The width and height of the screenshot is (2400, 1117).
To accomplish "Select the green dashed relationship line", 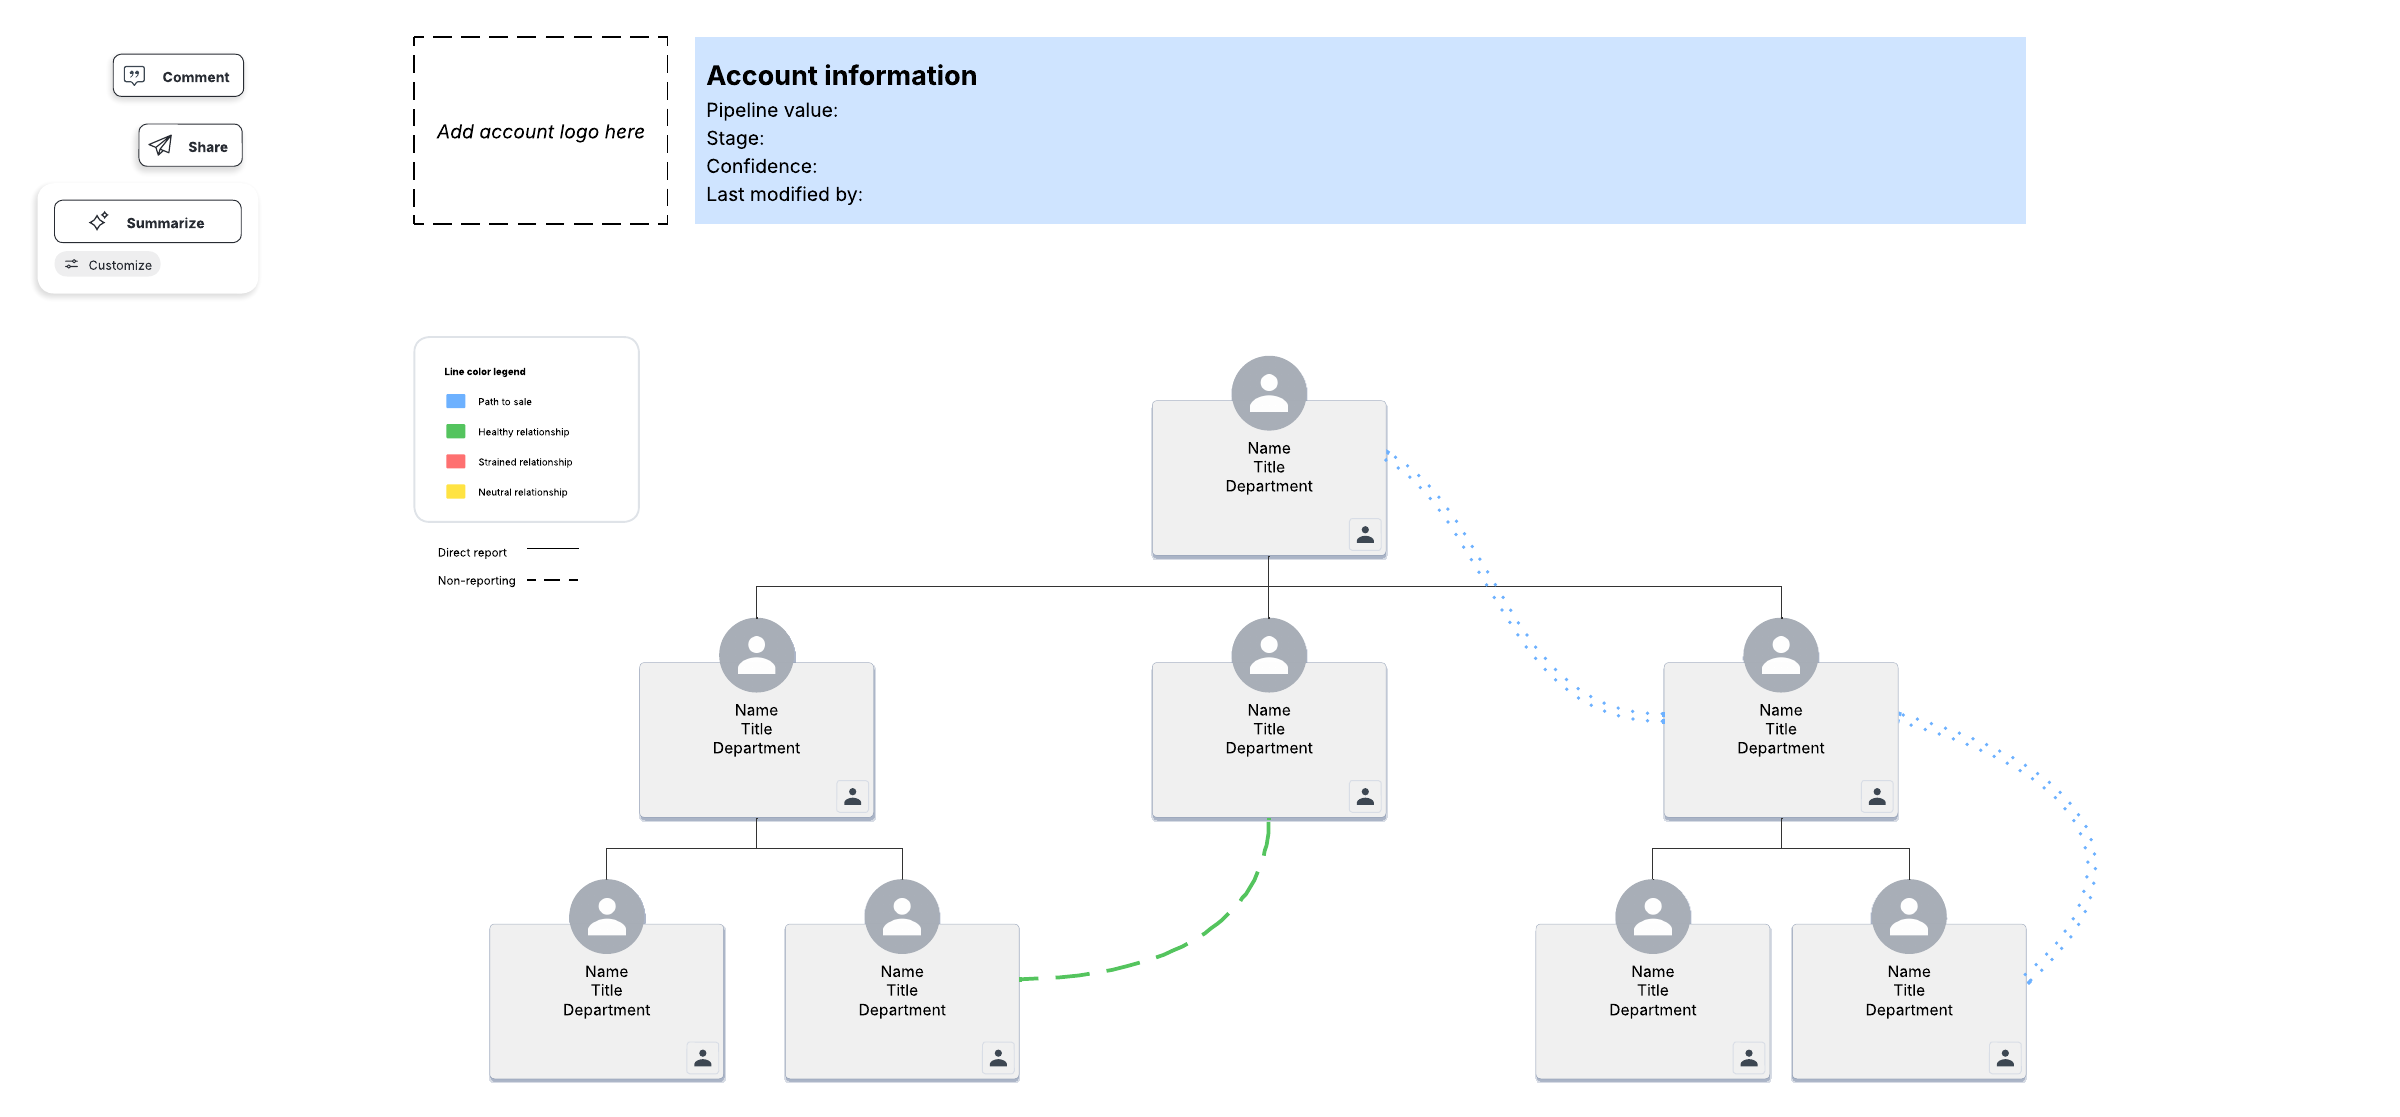I will 1170,950.
